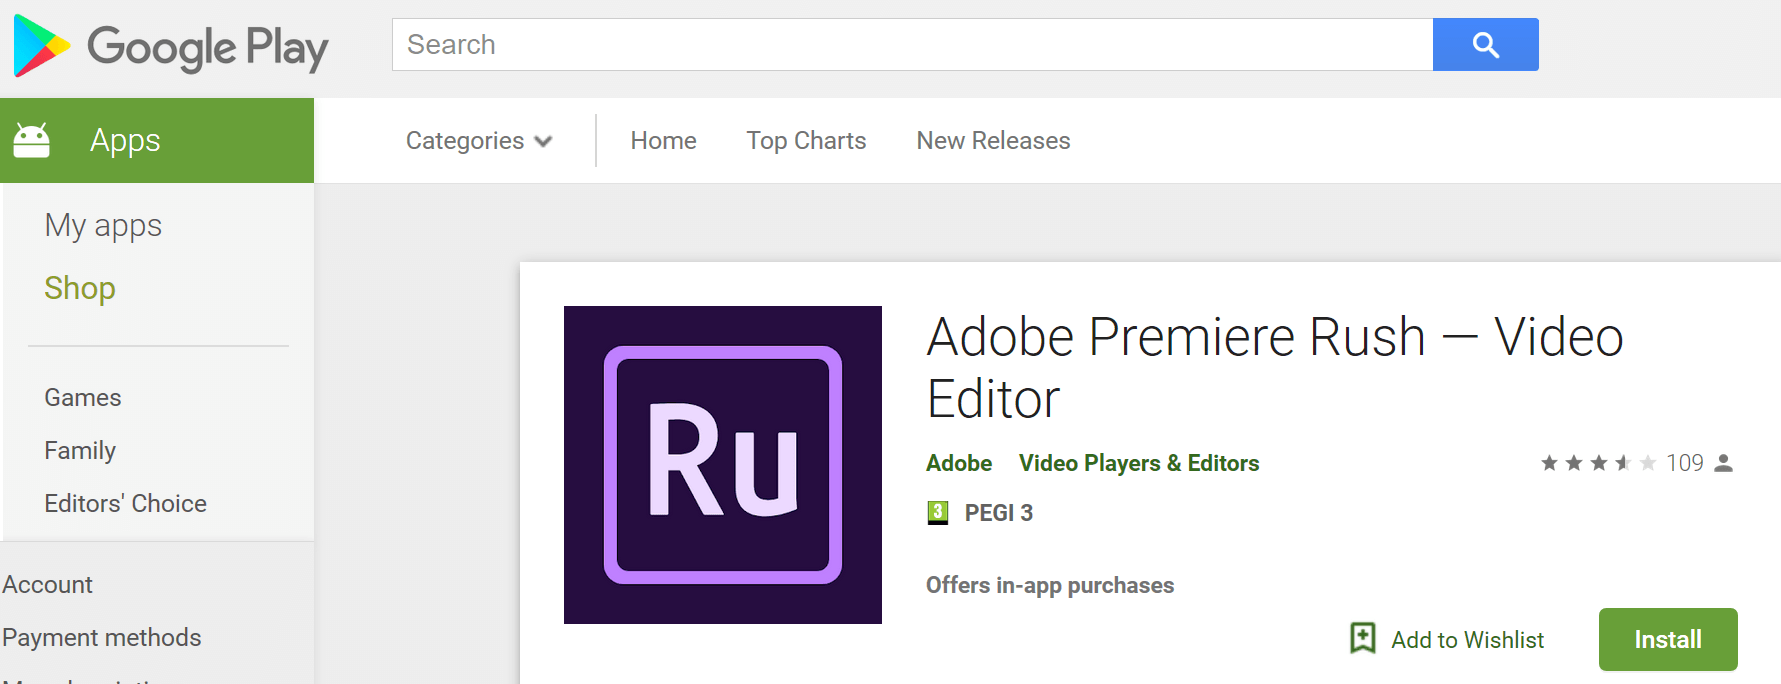This screenshot has width=1781, height=684.
Task: Click the Add to Wishlist bookmark icon
Action: pyautogui.click(x=1363, y=638)
